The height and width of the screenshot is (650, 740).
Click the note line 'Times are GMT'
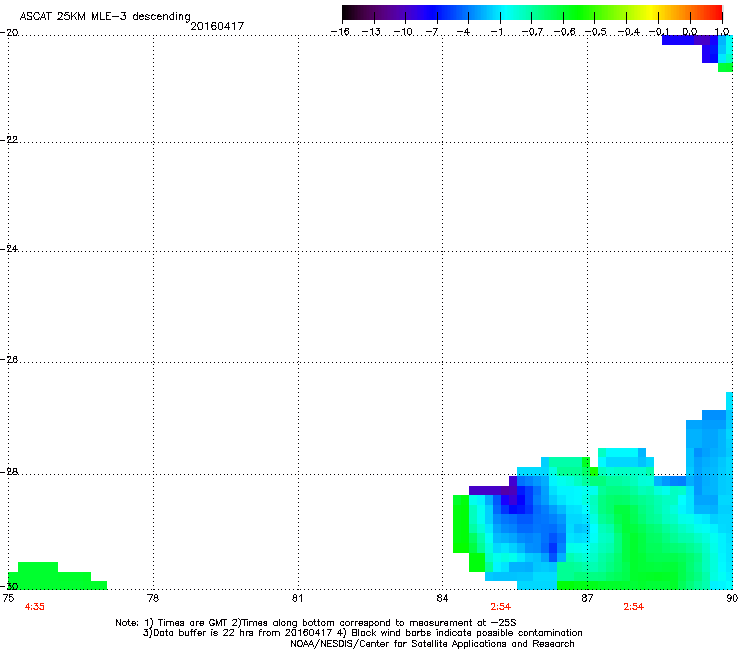[316, 623]
